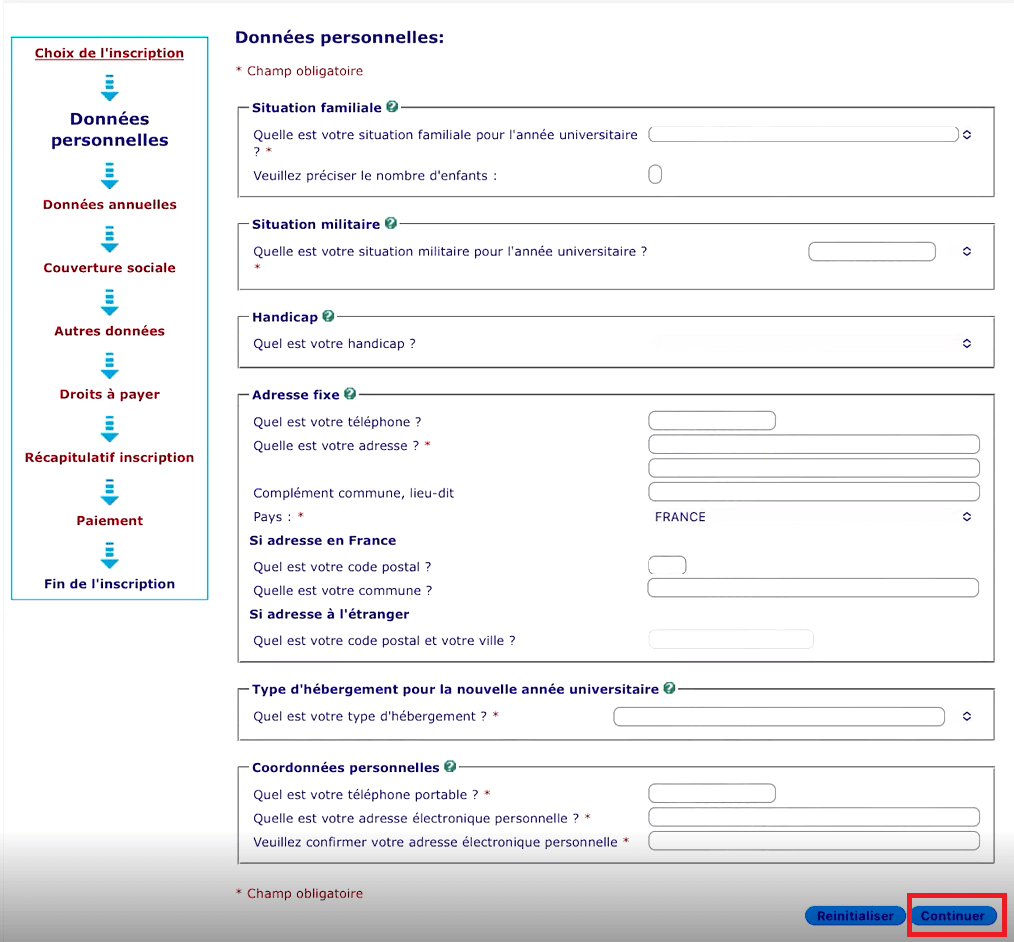The image size is (1014, 942).
Task: Click the adresse électronique personnelle field
Action: (813, 818)
